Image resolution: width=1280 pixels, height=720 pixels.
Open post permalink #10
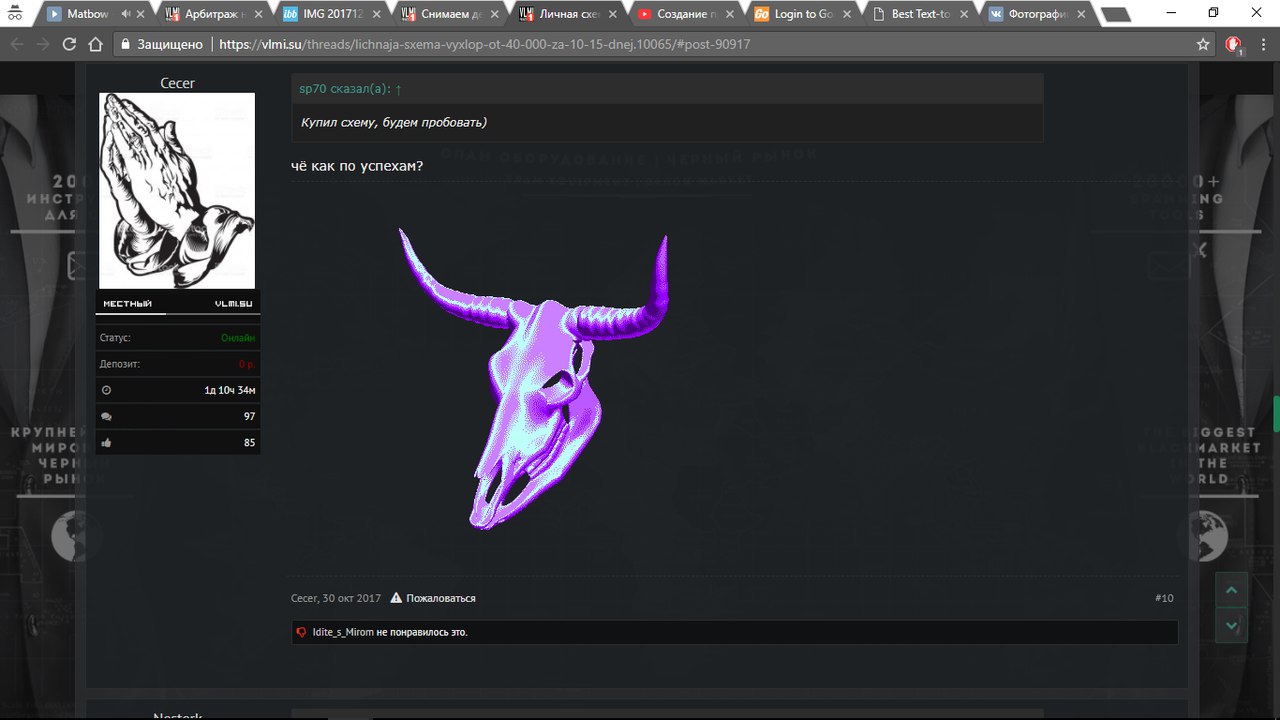click(1164, 598)
